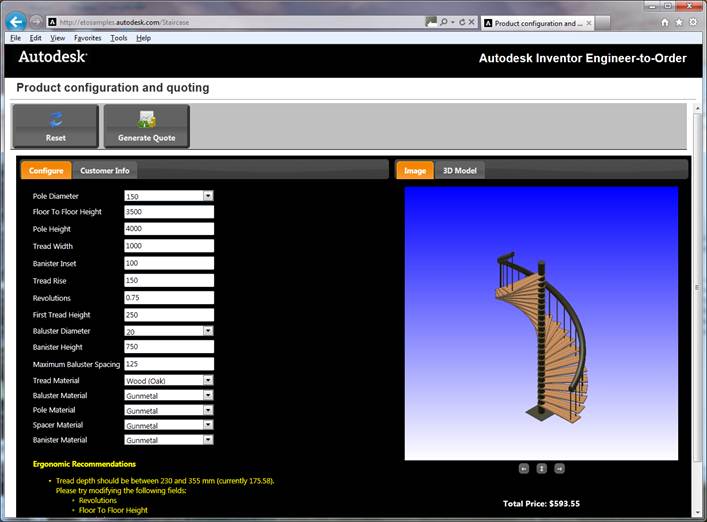
Task: Open the browser Home icon
Action: (665, 22)
